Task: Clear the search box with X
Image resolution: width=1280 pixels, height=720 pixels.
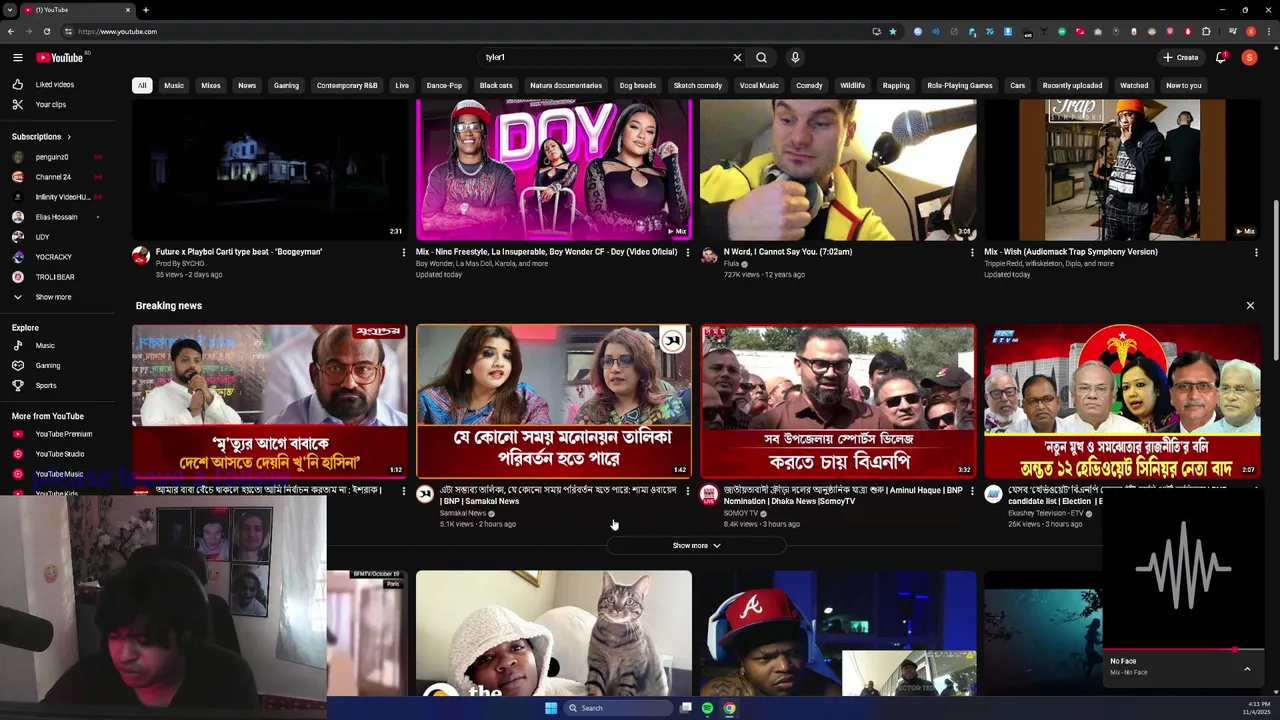Action: click(x=737, y=58)
